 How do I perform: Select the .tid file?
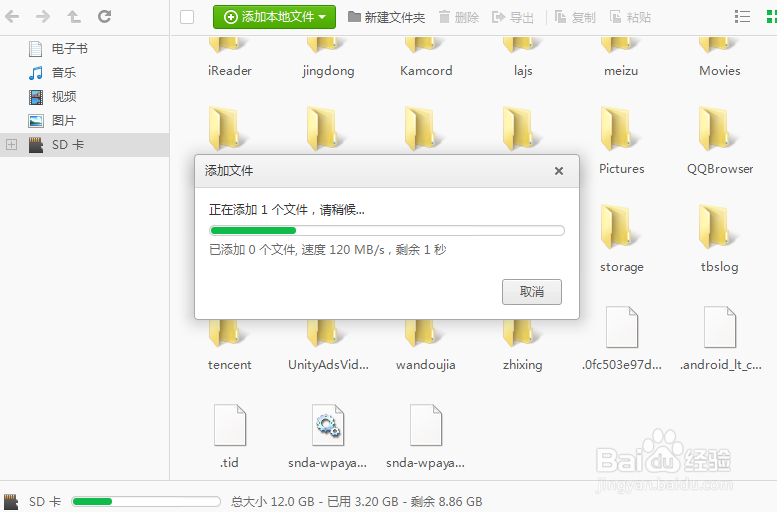pos(229,435)
